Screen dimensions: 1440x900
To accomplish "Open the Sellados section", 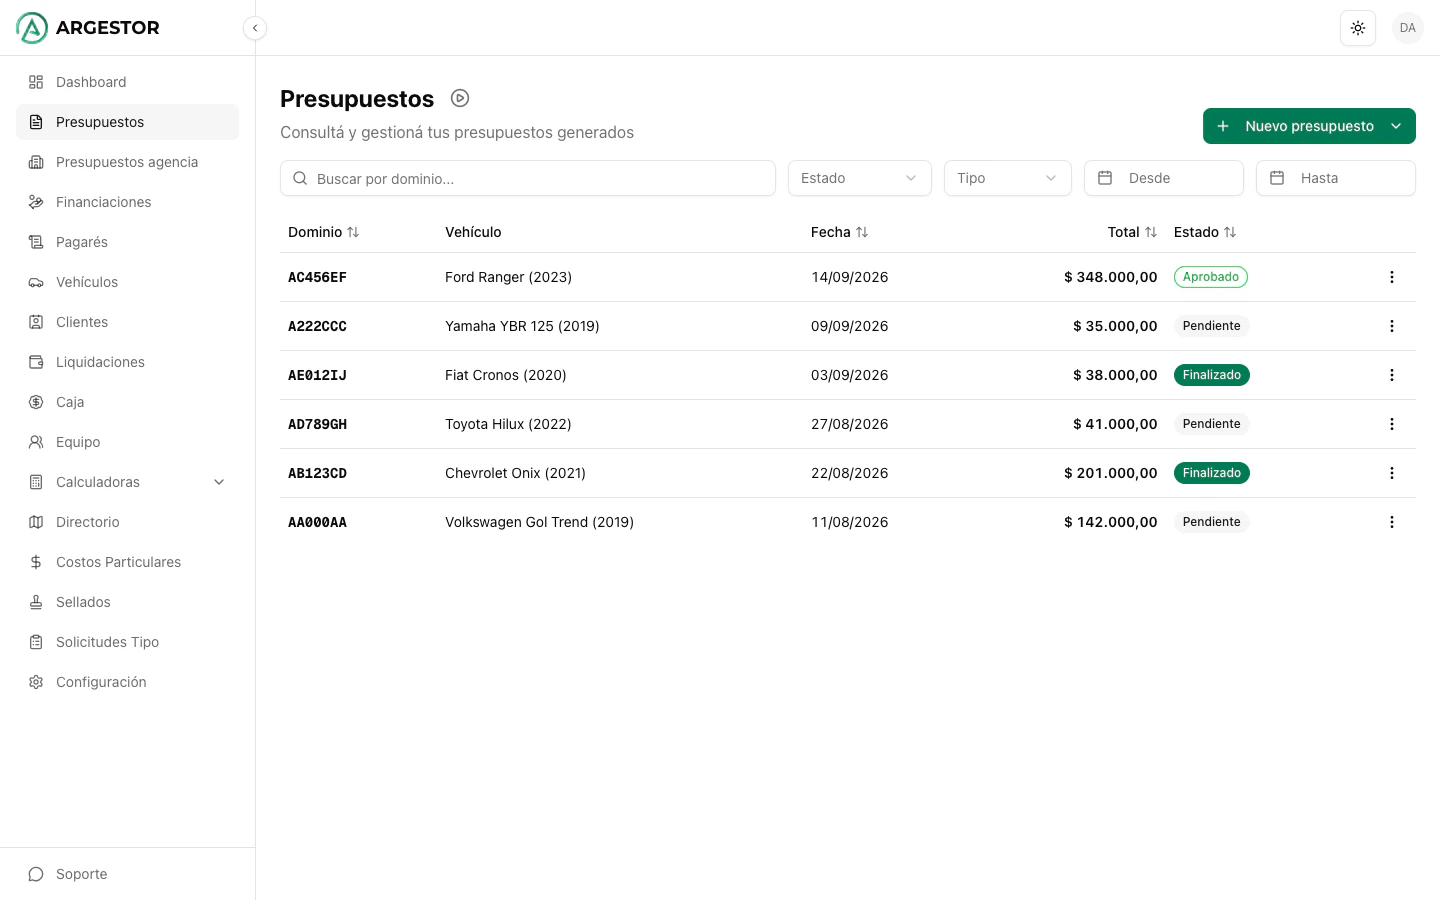I will [x=127, y=602].
